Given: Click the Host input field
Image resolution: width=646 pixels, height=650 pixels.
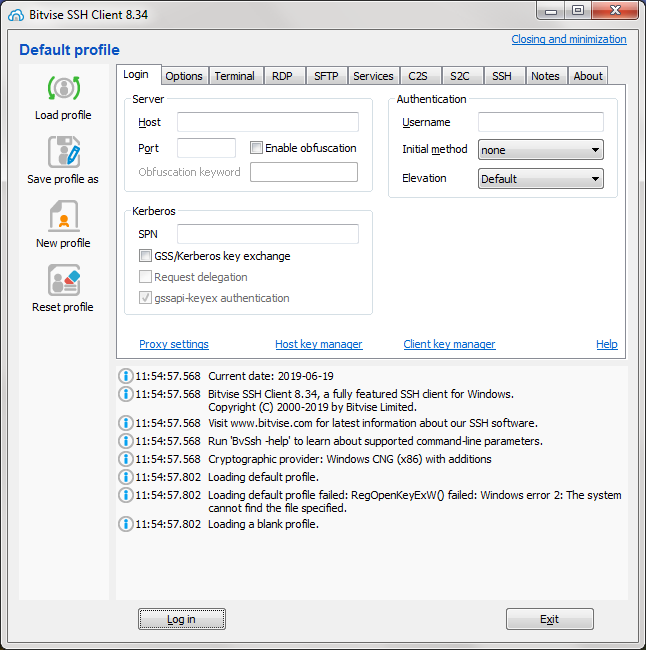Looking at the screenshot, I should click(x=267, y=122).
